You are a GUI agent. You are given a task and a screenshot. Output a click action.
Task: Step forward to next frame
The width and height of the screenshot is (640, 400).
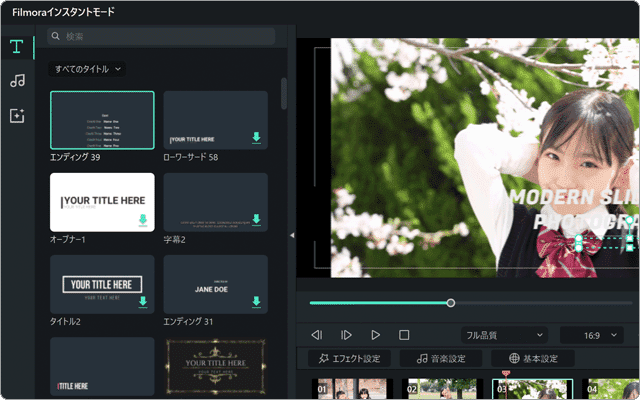[346, 335]
